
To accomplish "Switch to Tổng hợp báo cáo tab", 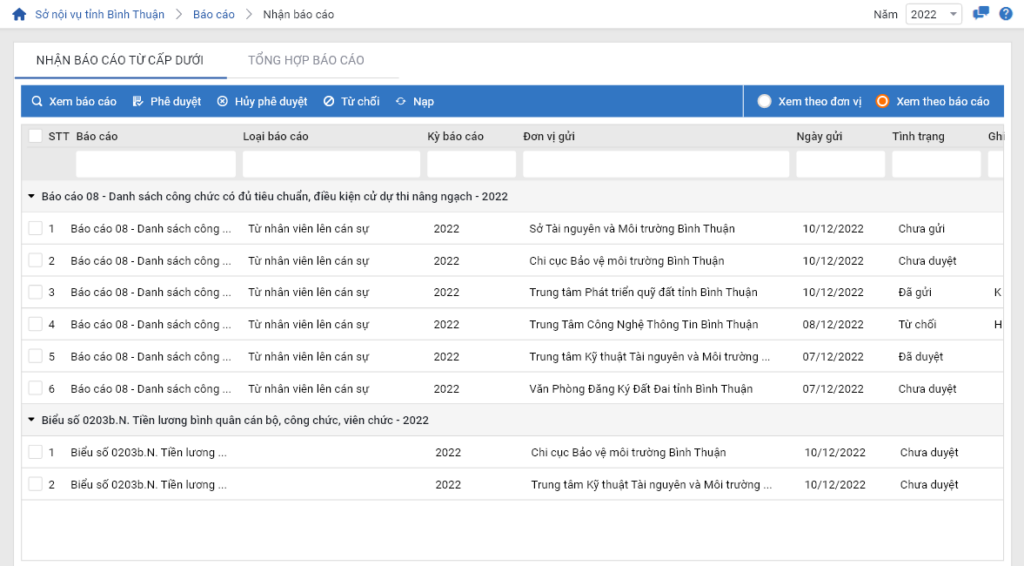I will 306,60.
